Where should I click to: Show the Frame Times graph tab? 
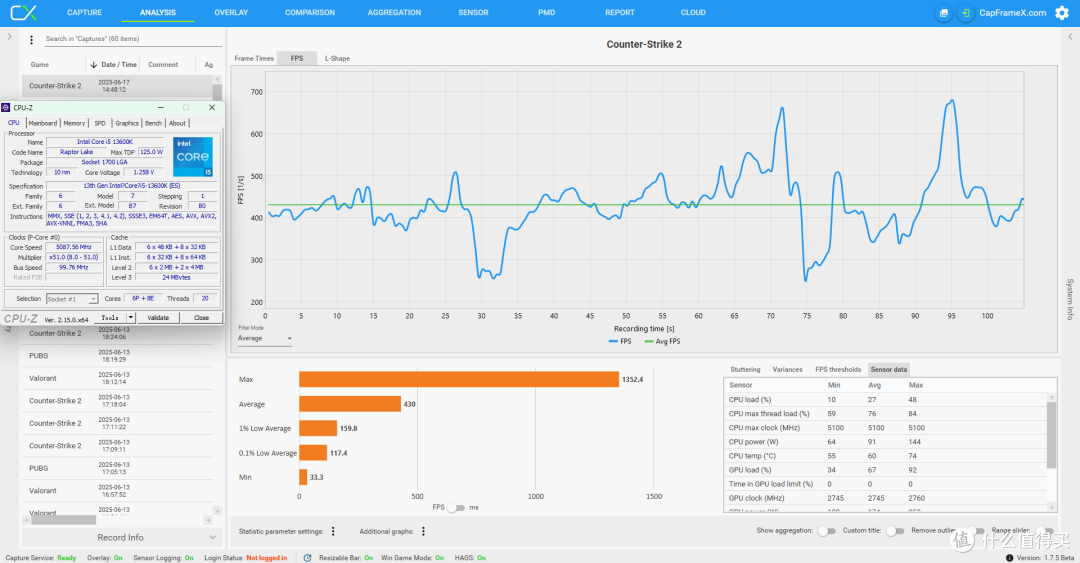253,59
